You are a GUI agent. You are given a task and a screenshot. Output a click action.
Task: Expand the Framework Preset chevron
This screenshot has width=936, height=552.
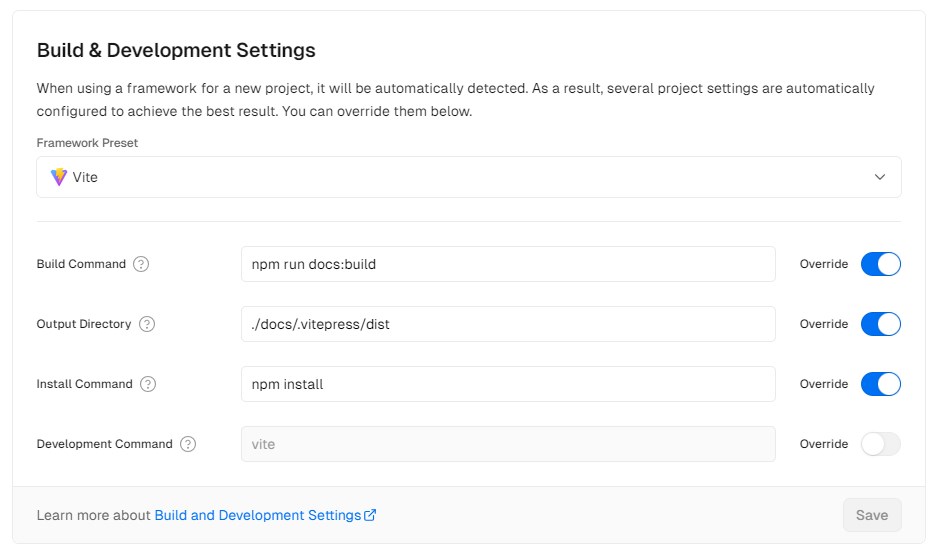coord(879,177)
